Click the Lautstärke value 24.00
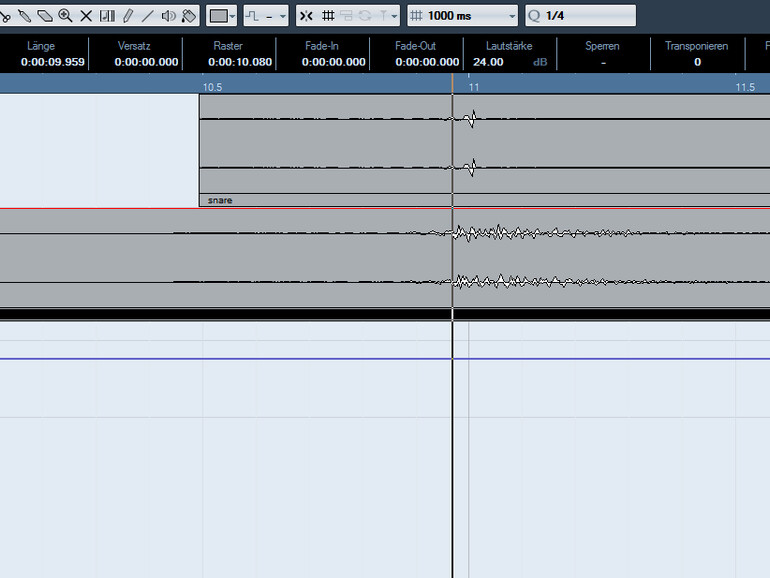Viewport: 770px width, 578px height. coord(488,62)
